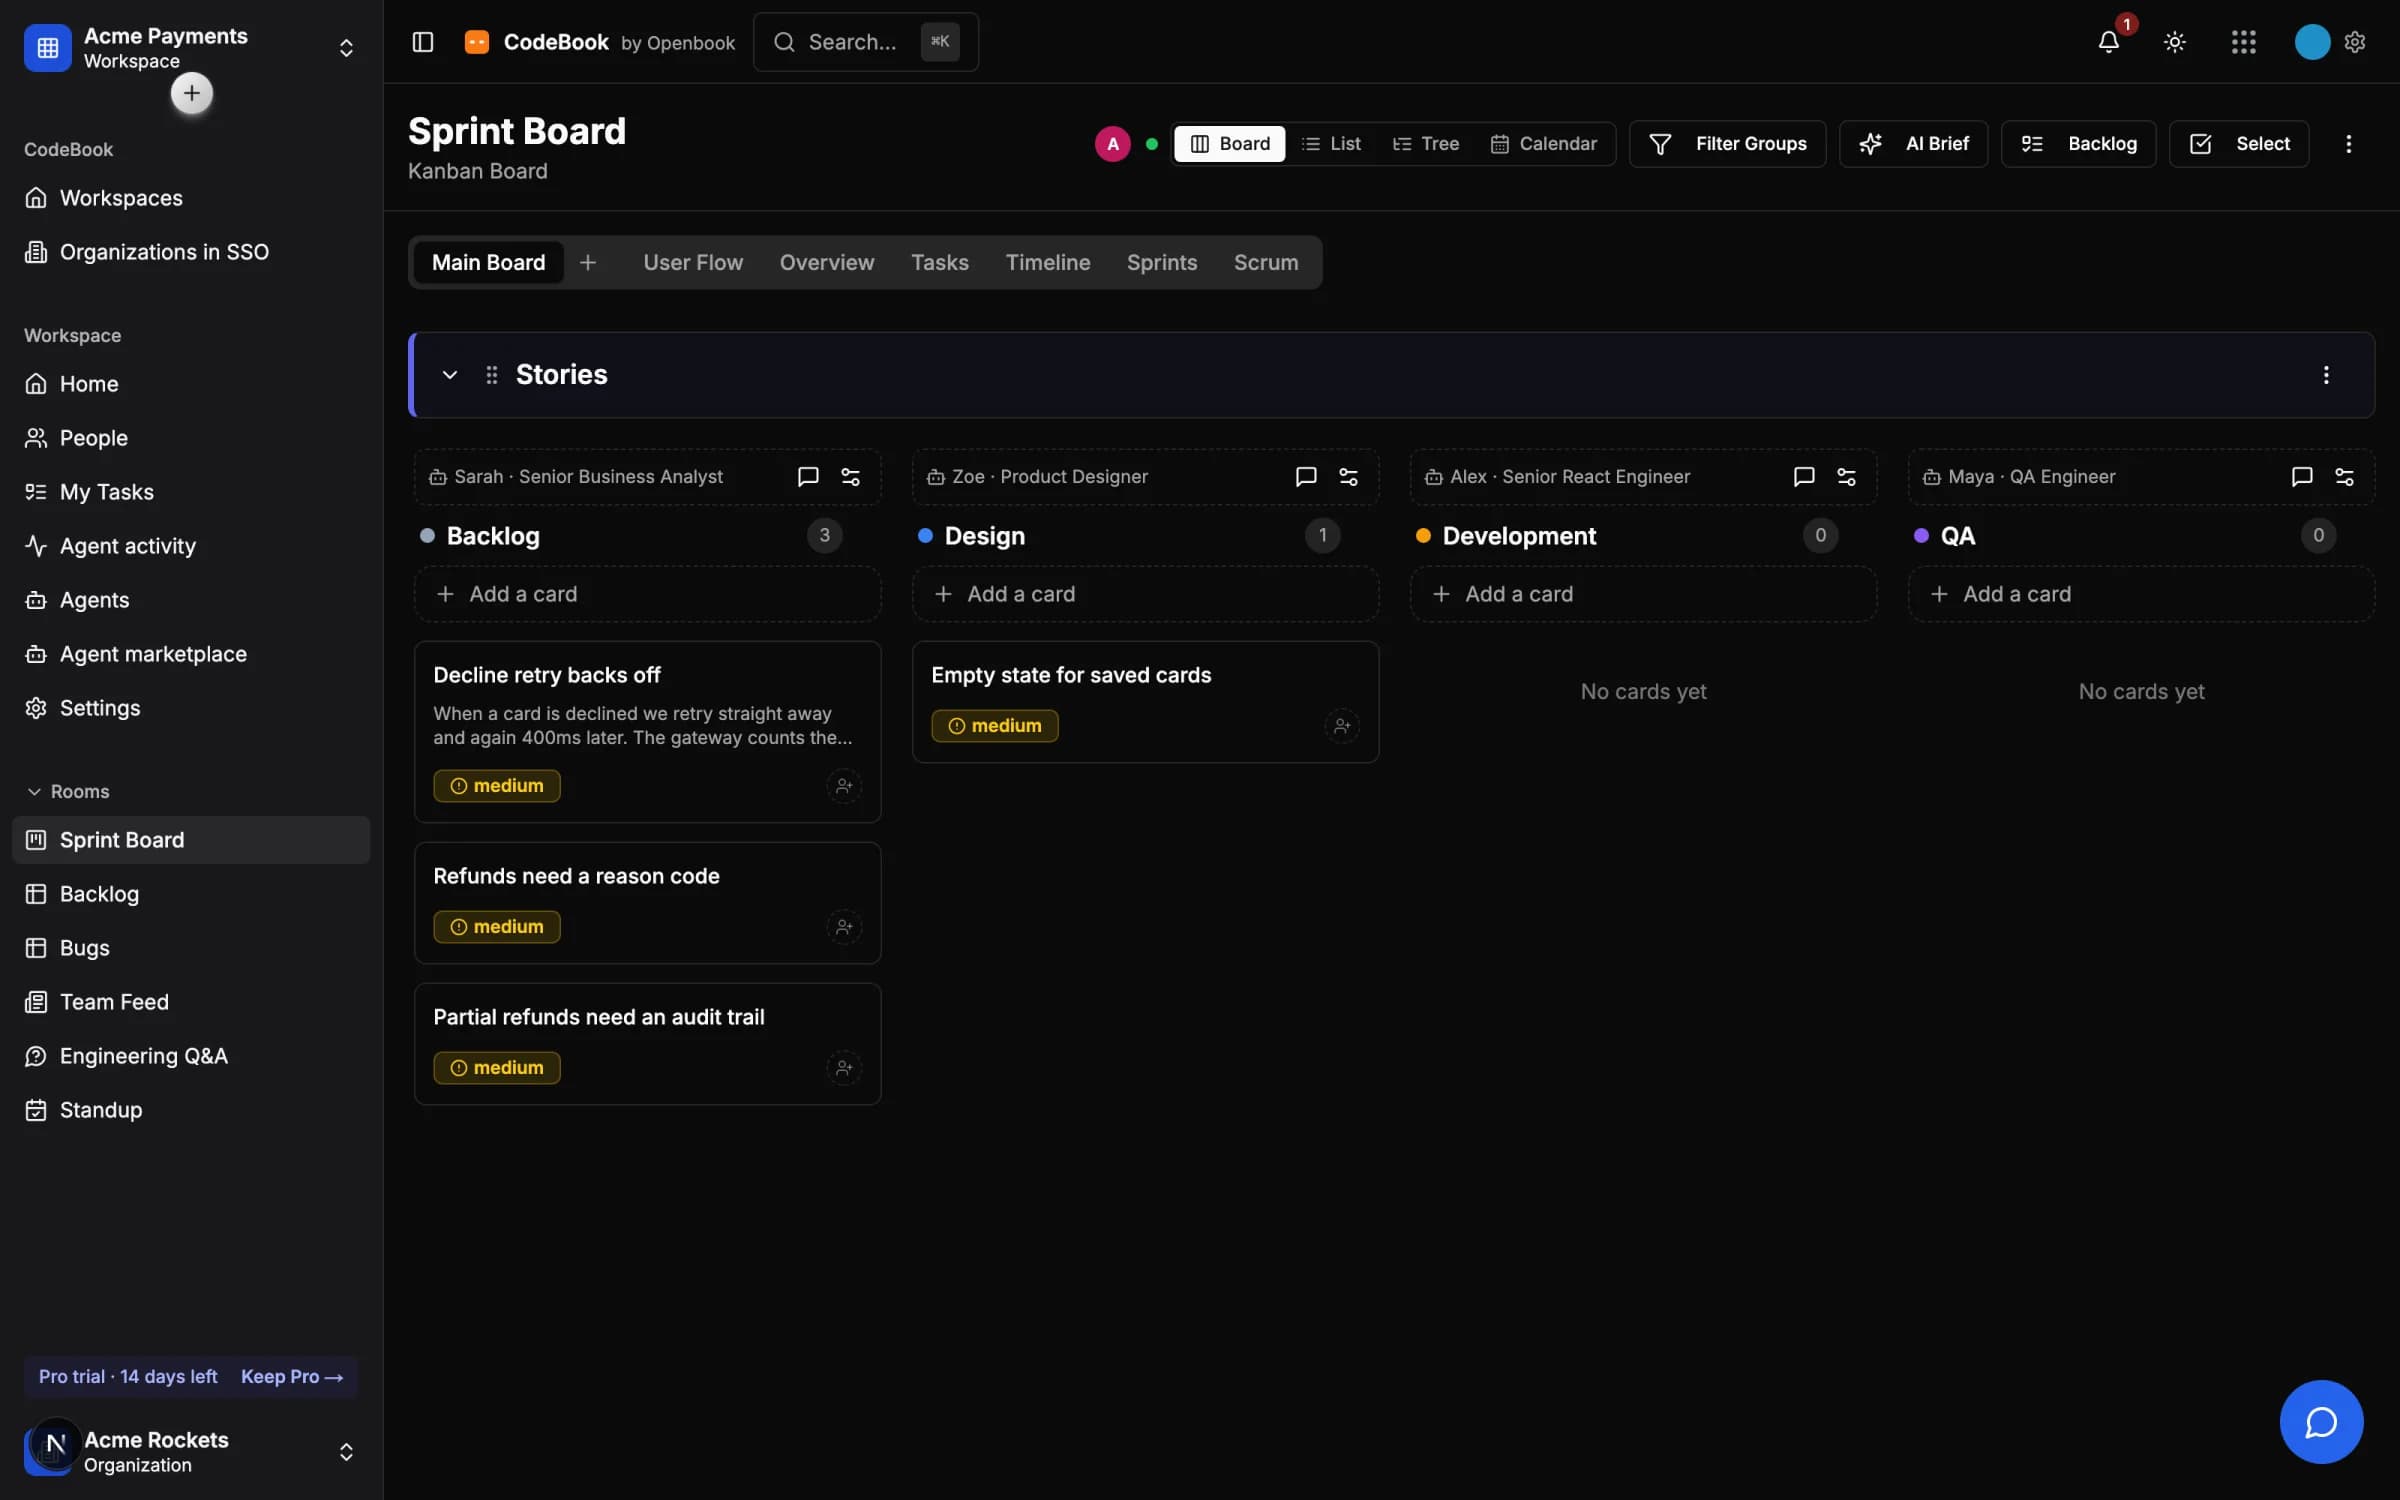The height and width of the screenshot is (1500, 2400).
Task: Open chat for Alex's Development column
Action: (x=1803, y=477)
